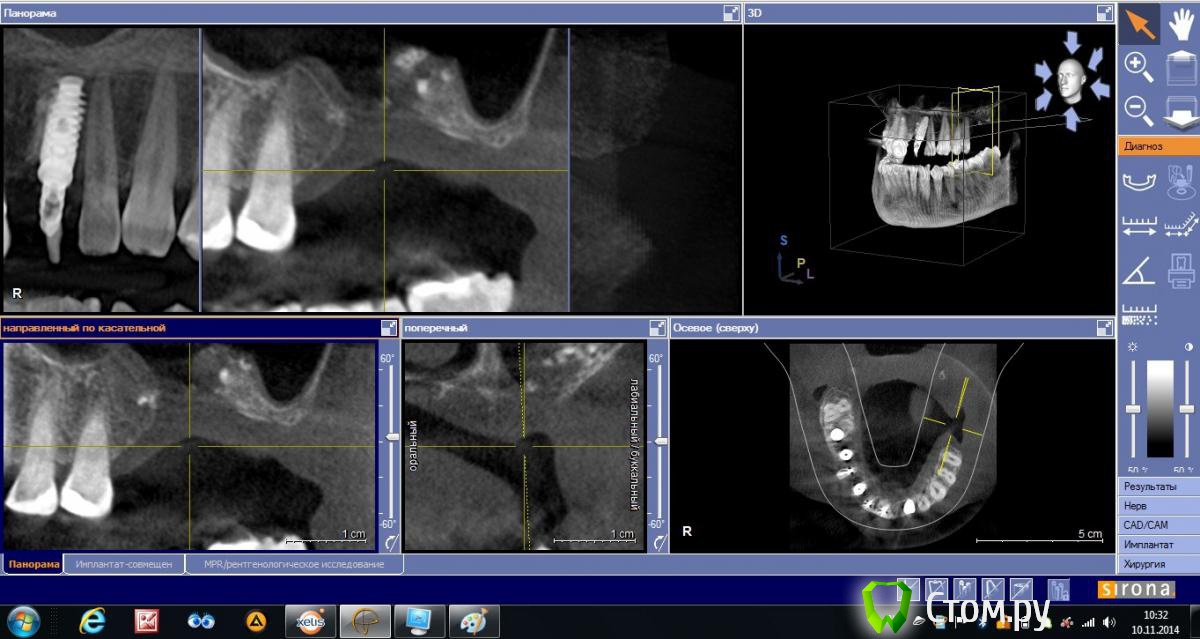Open Internet Explorer from taskbar
This screenshot has height=639, width=1200.
tap(92, 620)
